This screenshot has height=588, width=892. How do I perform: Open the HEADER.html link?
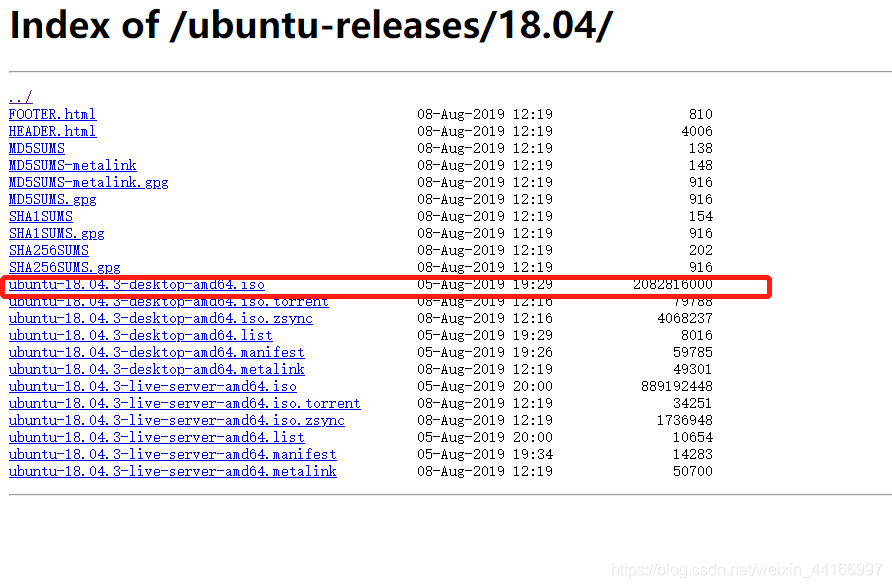pyautogui.click(x=52, y=131)
